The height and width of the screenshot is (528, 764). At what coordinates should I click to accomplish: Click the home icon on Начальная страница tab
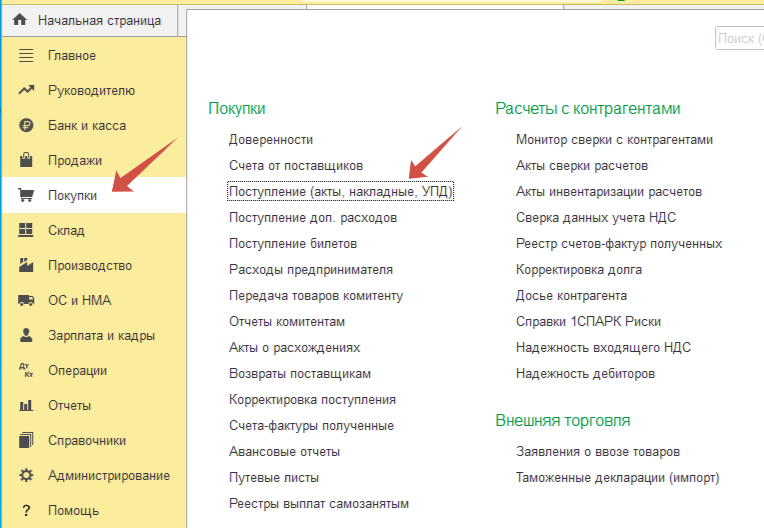coord(19,20)
